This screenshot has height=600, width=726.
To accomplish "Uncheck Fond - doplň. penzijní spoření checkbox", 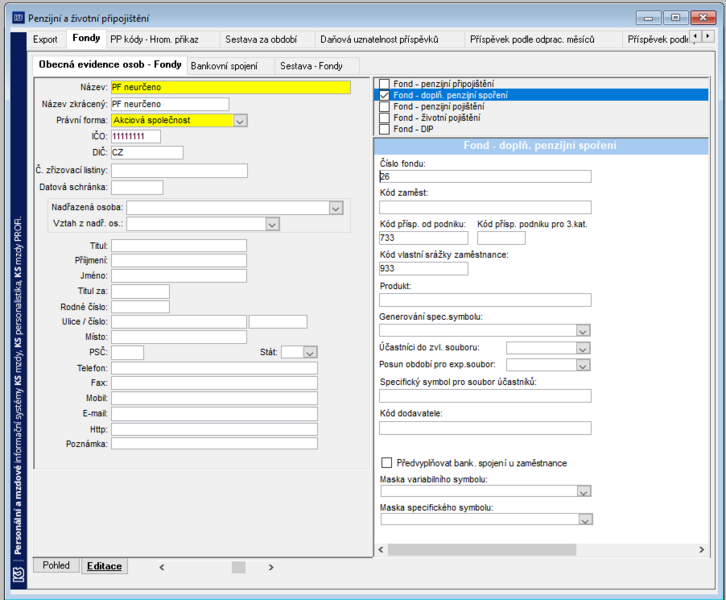I will tap(384, 95).
